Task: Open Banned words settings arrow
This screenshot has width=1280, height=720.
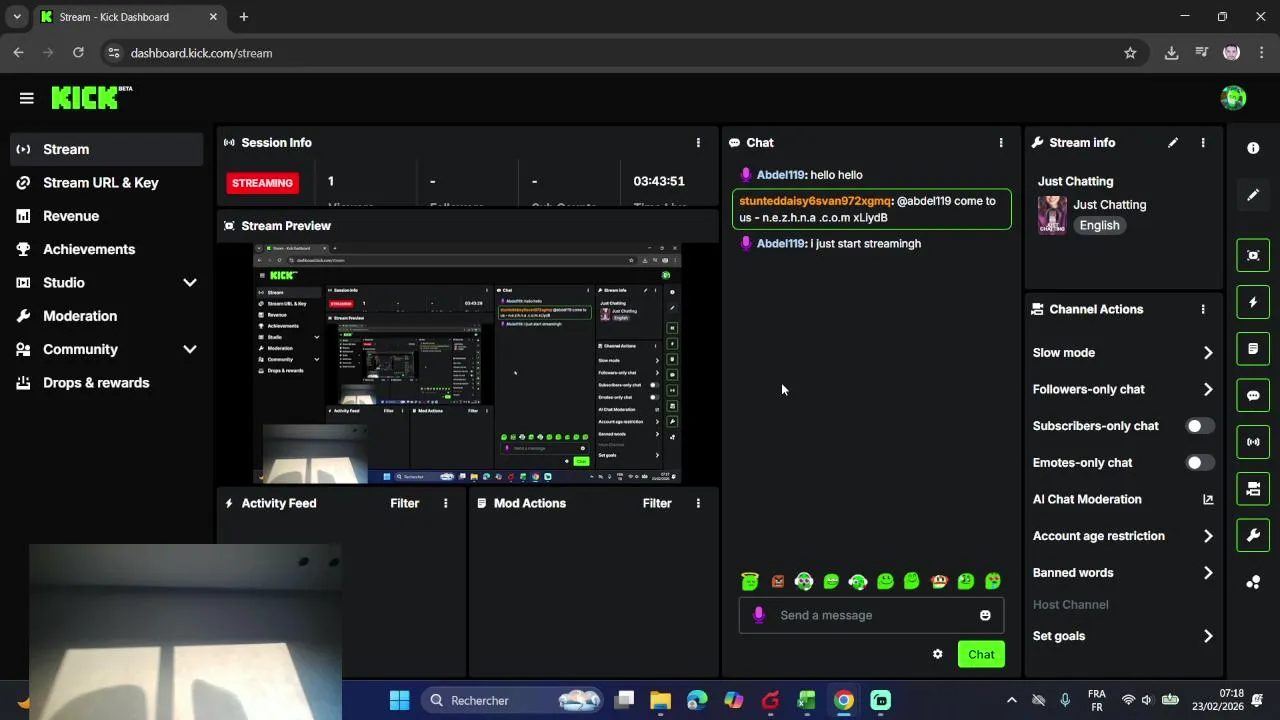Action: [x=1208, y=573]
